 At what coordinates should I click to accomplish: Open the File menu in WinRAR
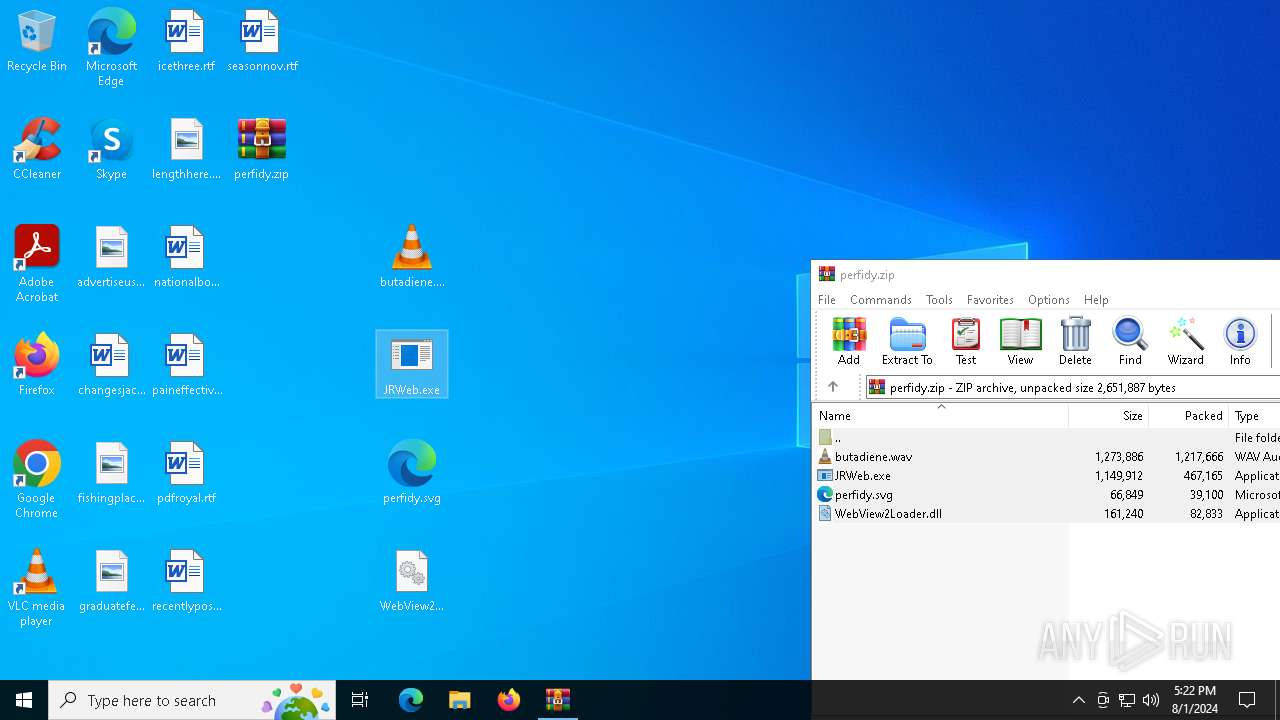pos(827,300)
